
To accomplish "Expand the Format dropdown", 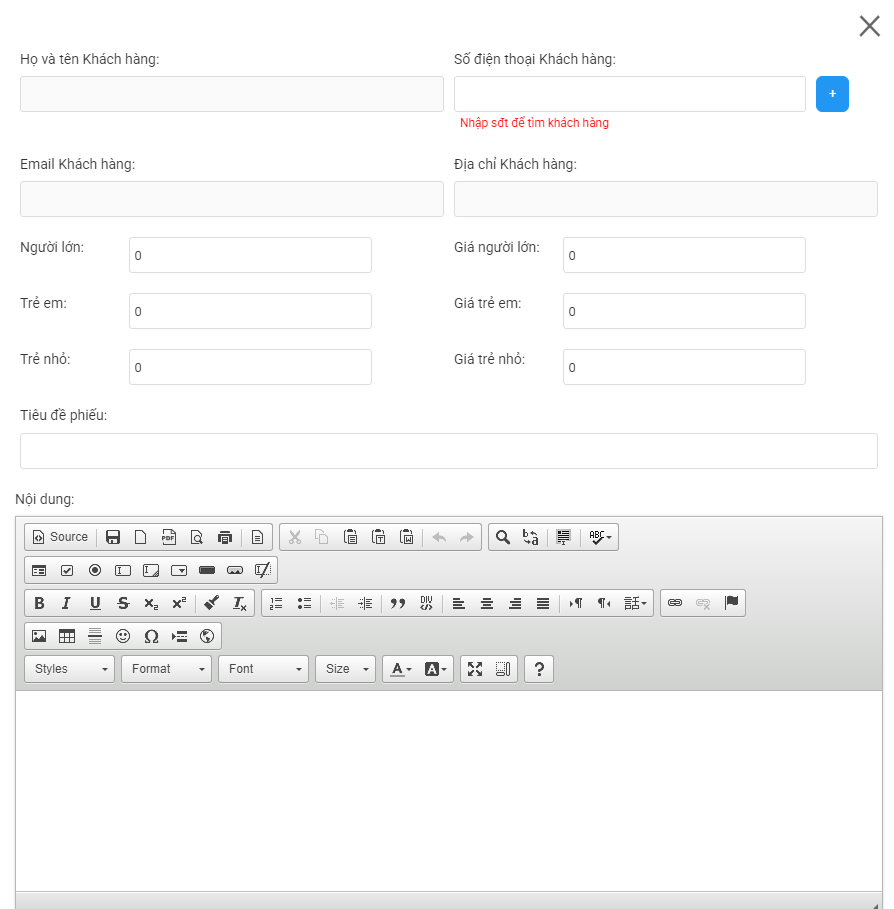I will [166, 669].
